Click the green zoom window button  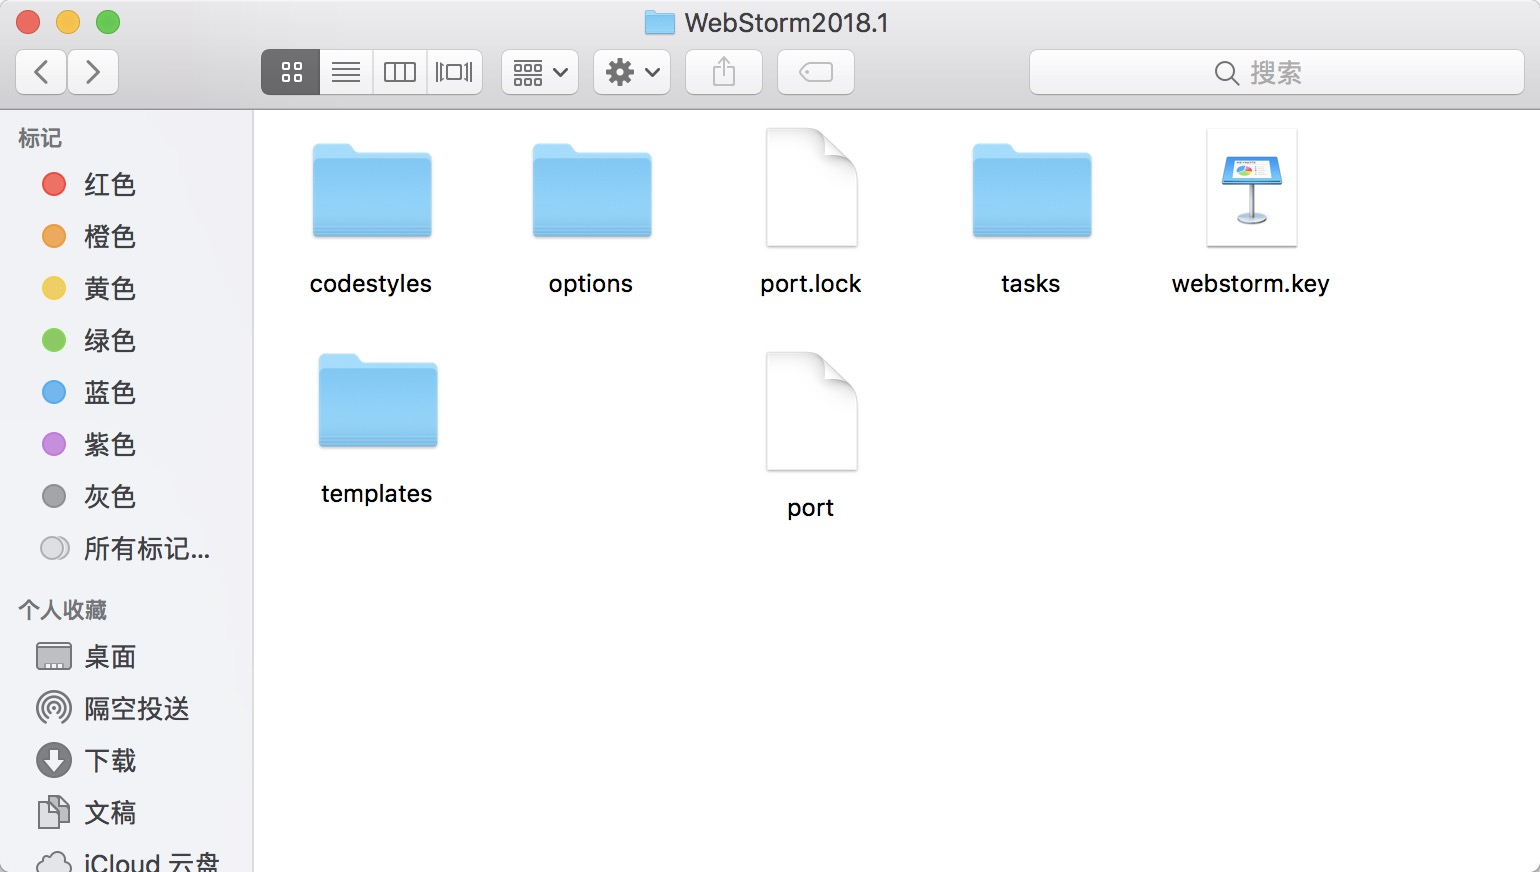[108, 22]
